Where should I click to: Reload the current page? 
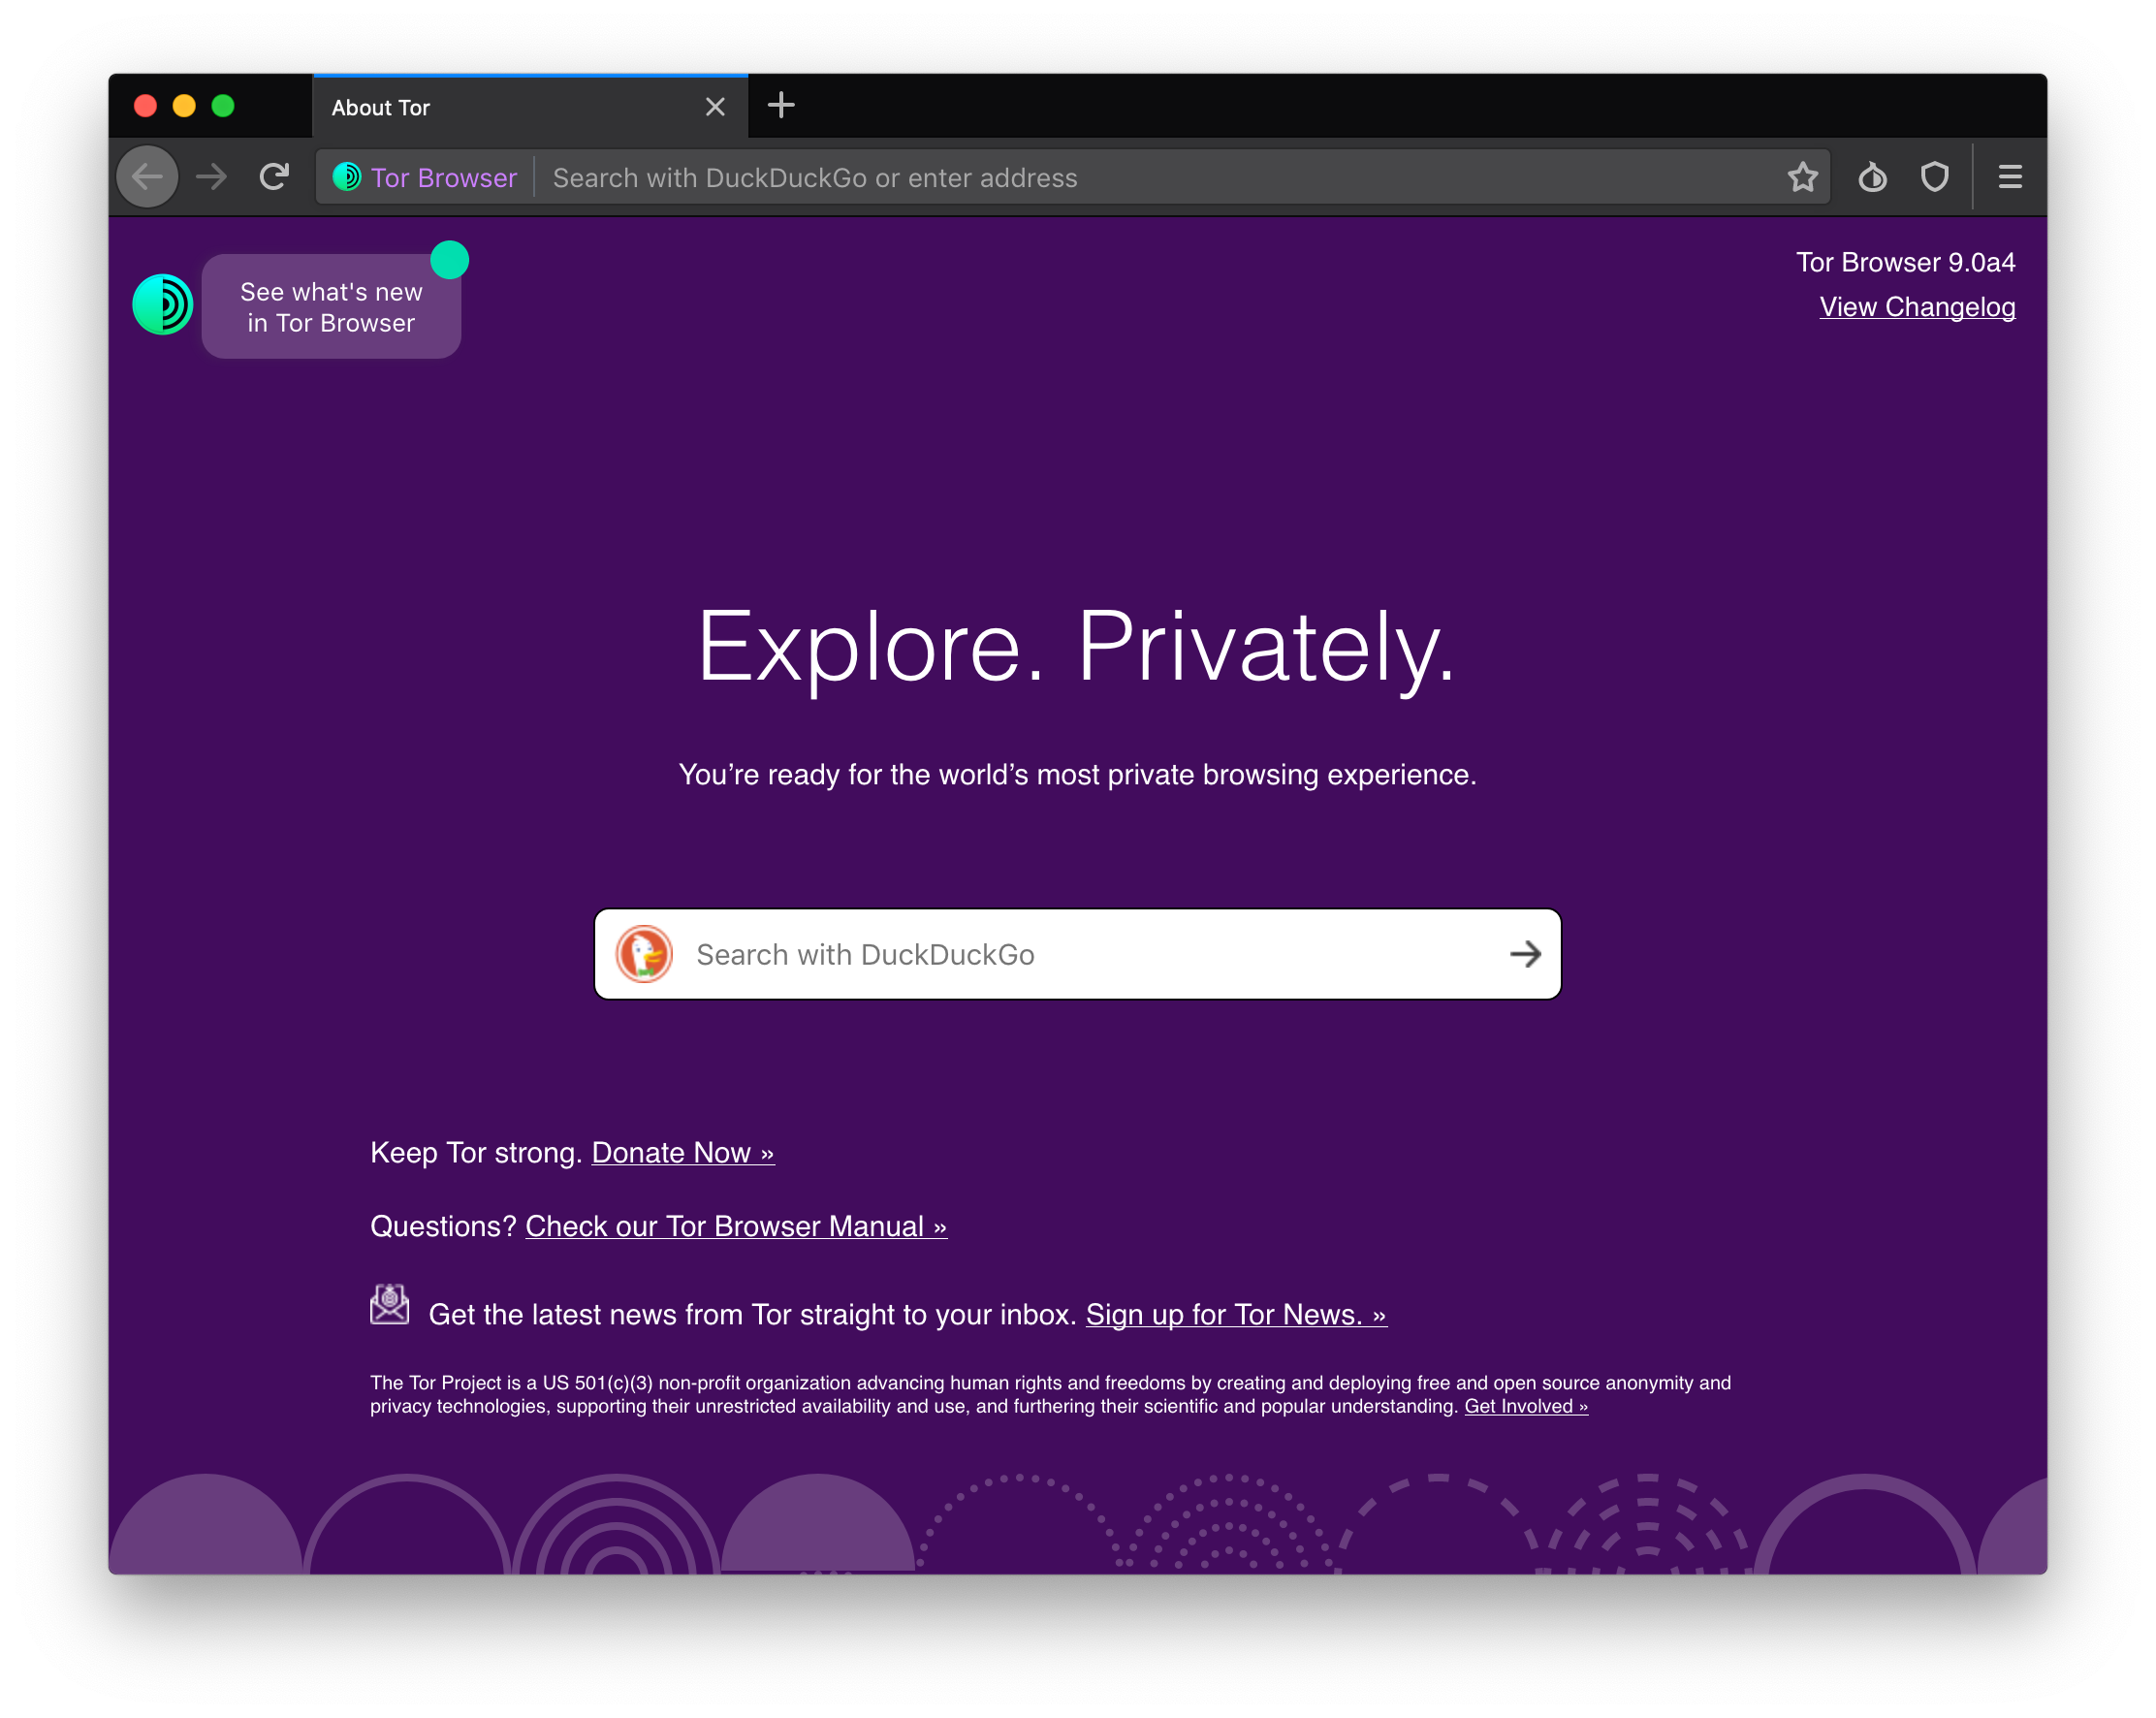(273, 177)
